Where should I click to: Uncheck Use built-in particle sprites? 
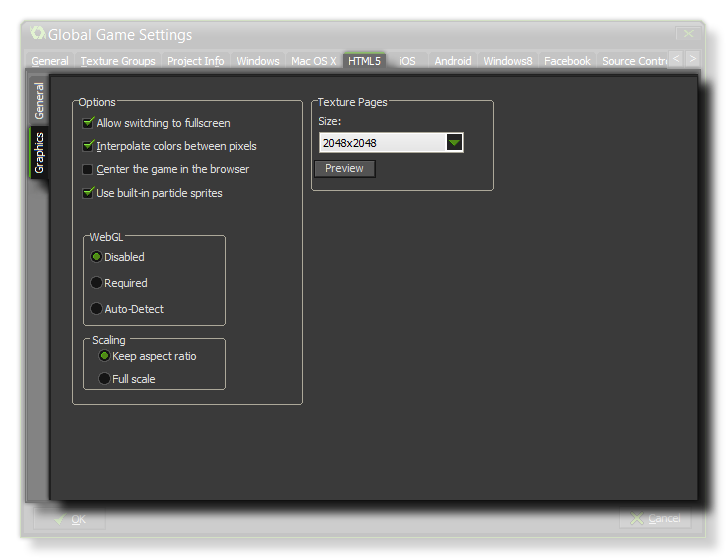(x=88, y=193)
